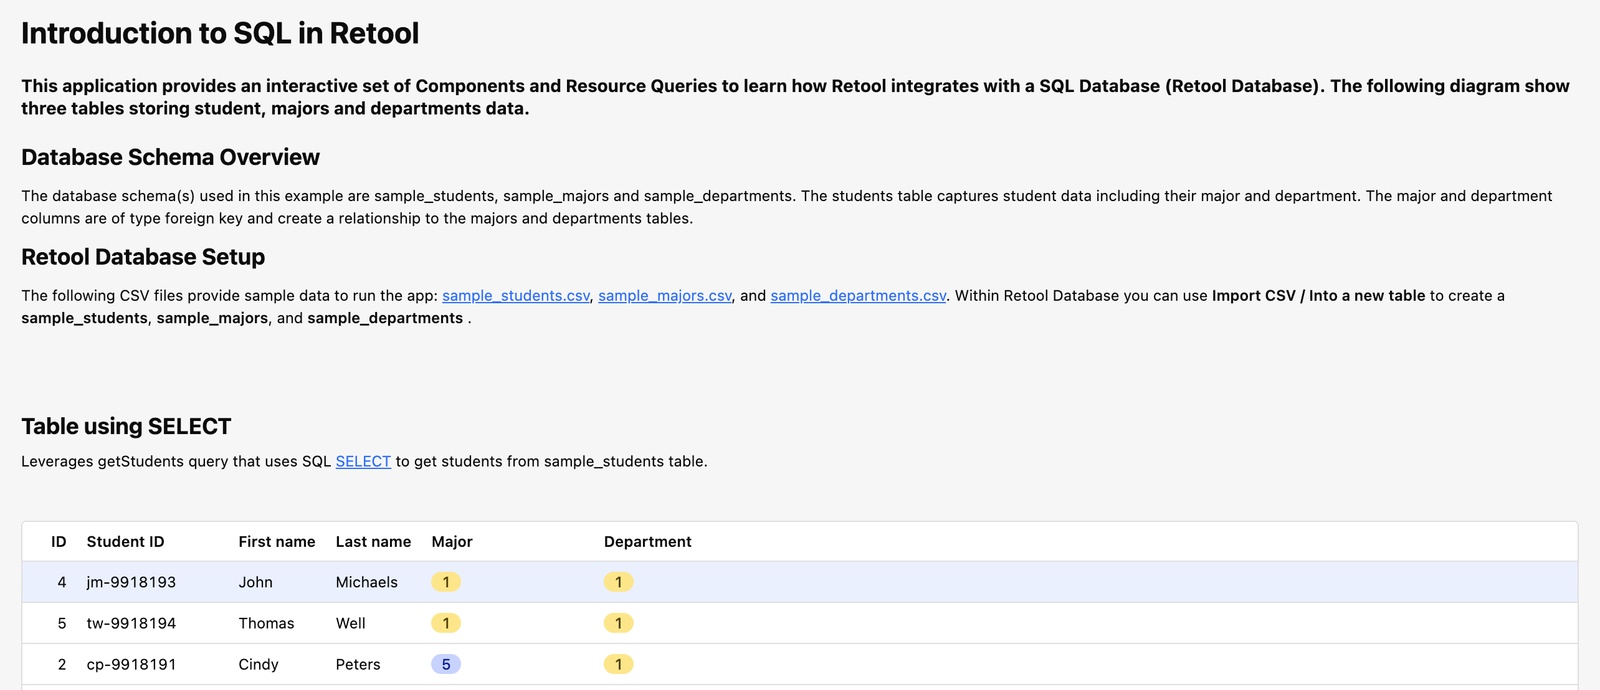Screen dimensions: 1600x690
Task: Click the Introduction to SQL in Retool title
Action: [220, 33]
